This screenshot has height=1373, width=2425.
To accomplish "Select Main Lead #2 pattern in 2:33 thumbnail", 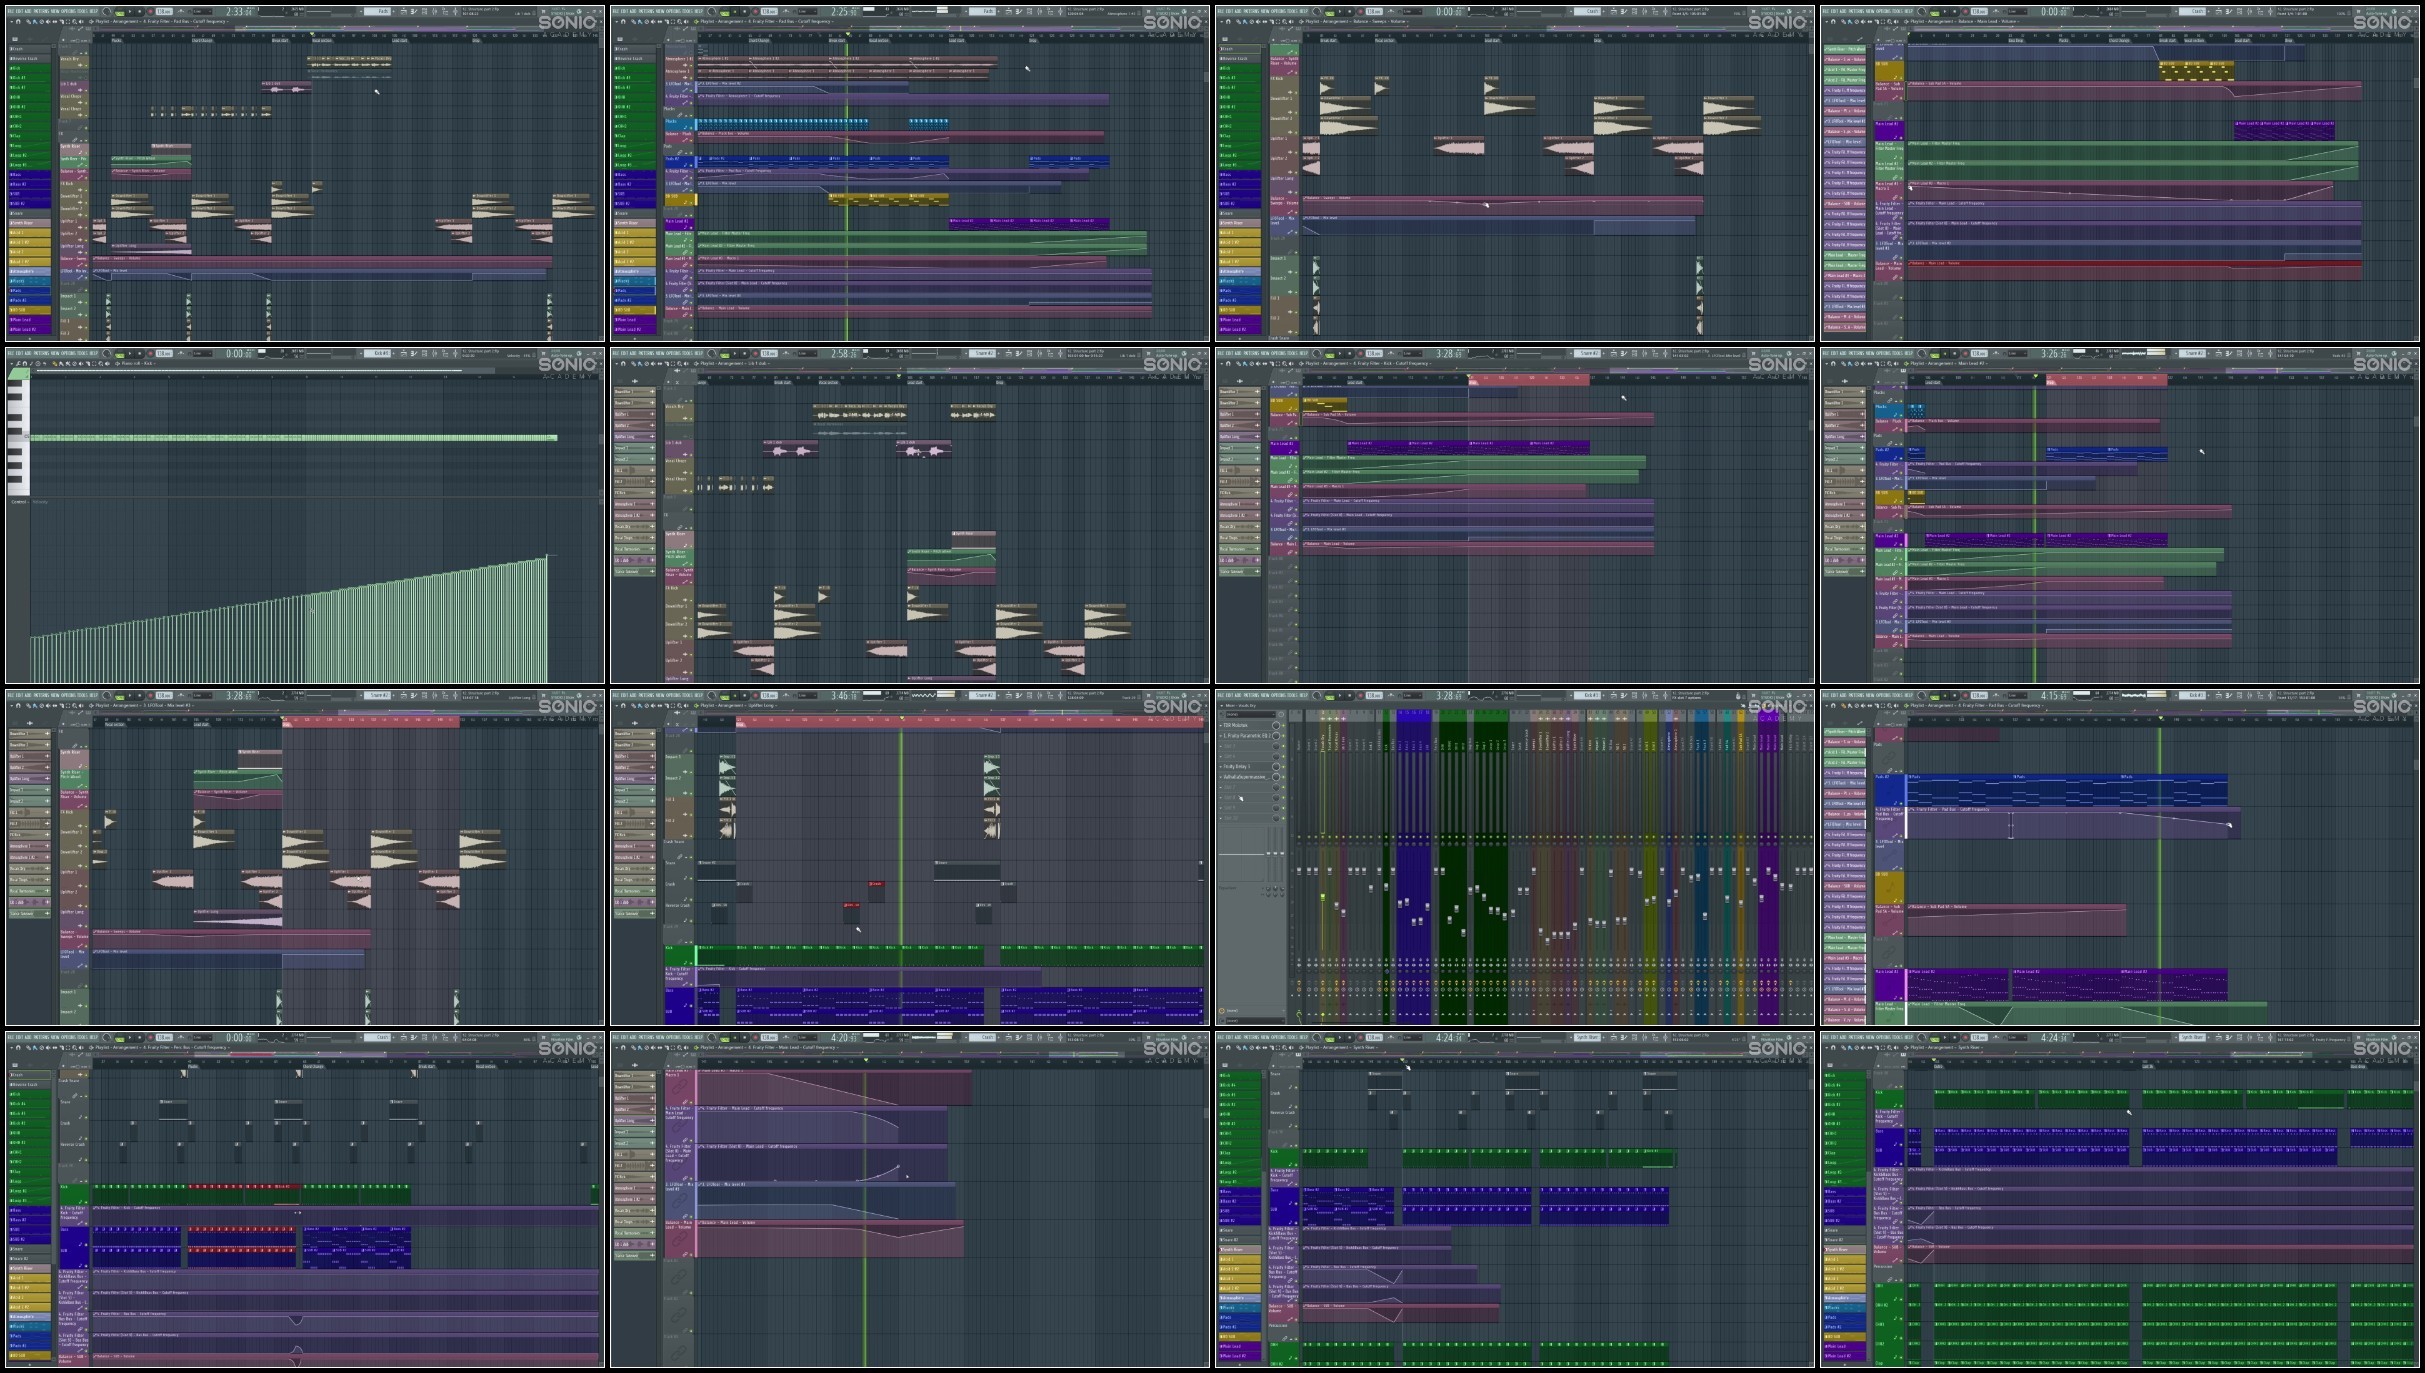I will click(x=30, y=329).
